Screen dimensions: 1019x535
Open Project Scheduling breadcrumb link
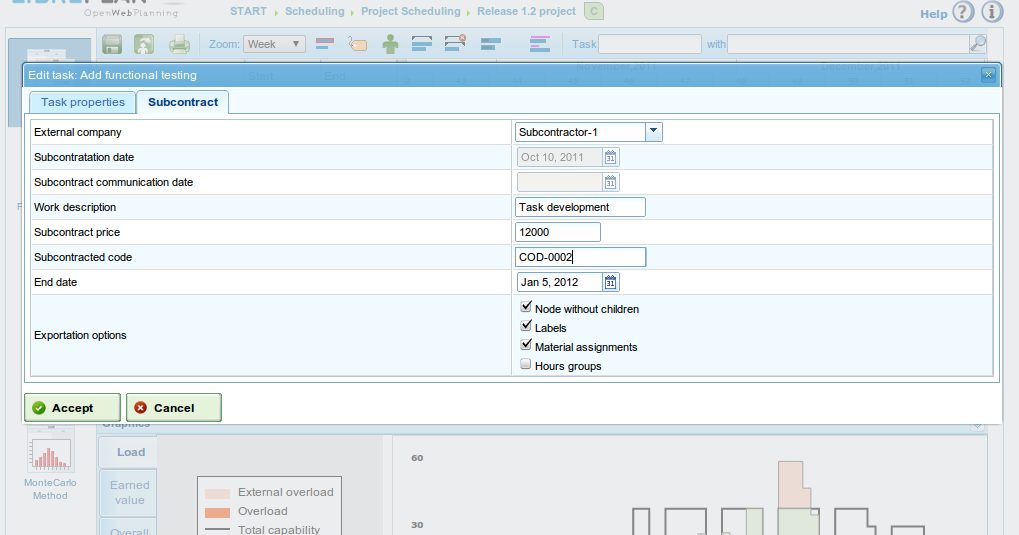411,11
